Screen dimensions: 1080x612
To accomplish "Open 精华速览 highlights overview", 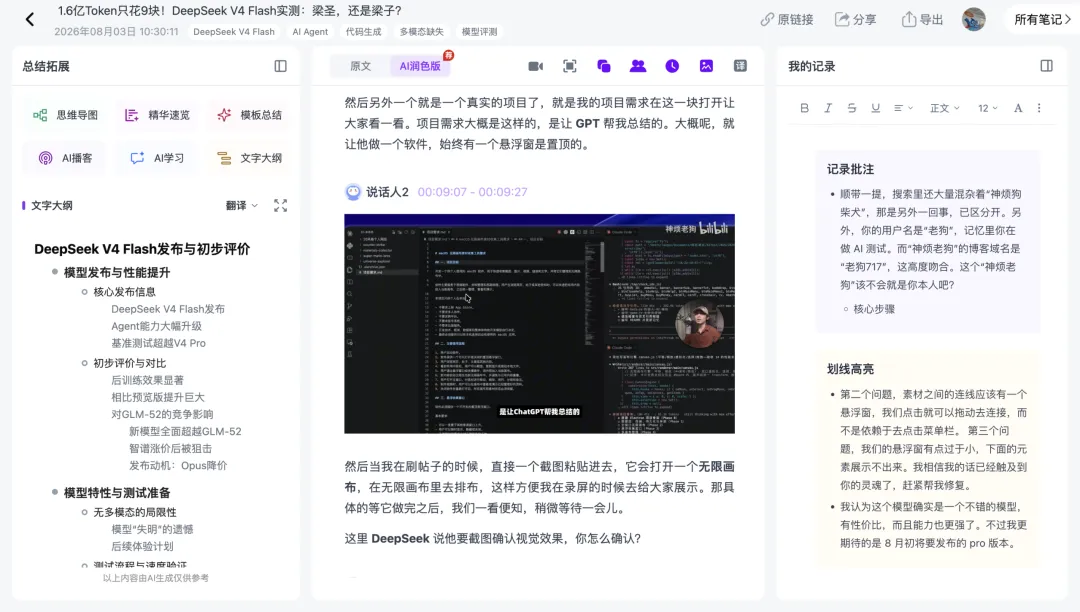I will click(x=157, y=115).
